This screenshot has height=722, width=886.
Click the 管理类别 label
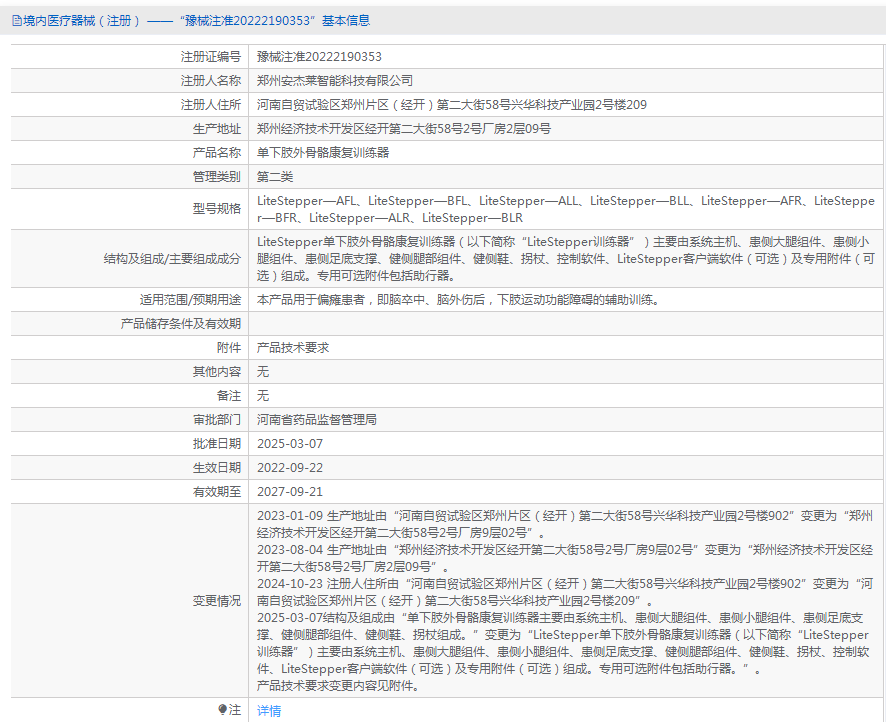click(217, 177)
